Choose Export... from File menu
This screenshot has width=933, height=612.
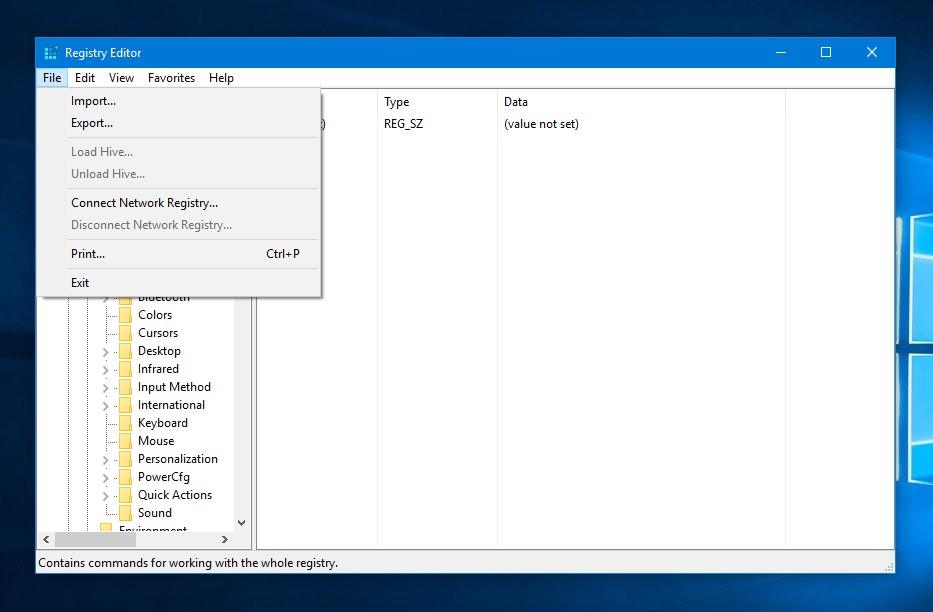(179, 123)
